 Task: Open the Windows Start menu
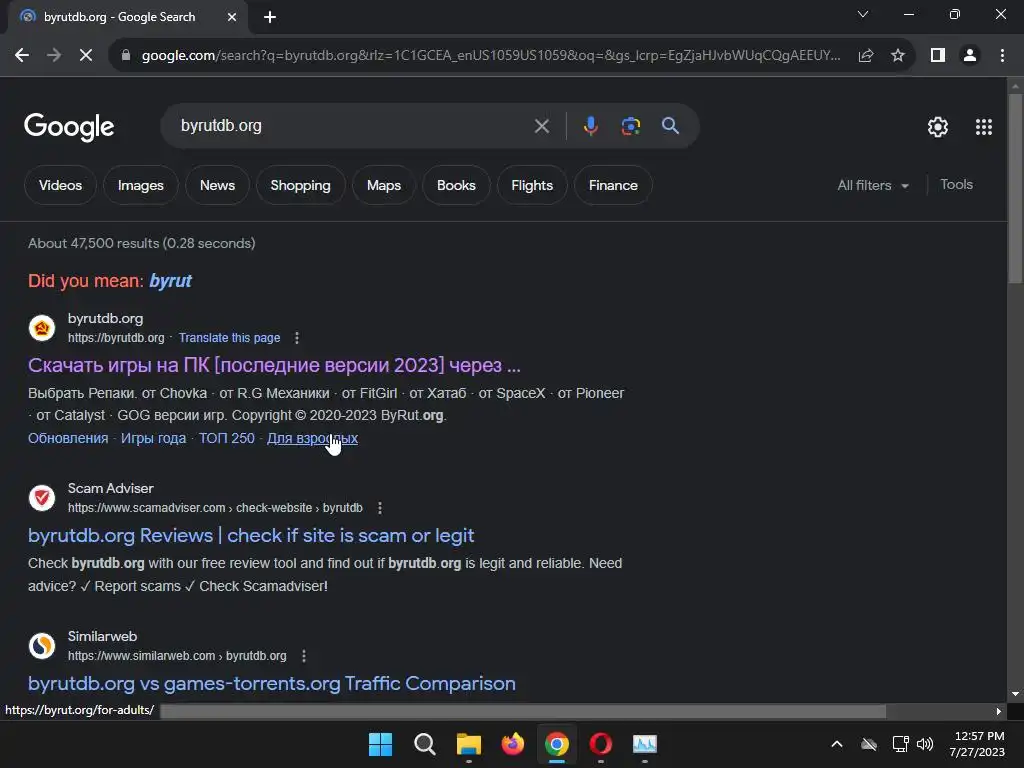coord(380,744)
